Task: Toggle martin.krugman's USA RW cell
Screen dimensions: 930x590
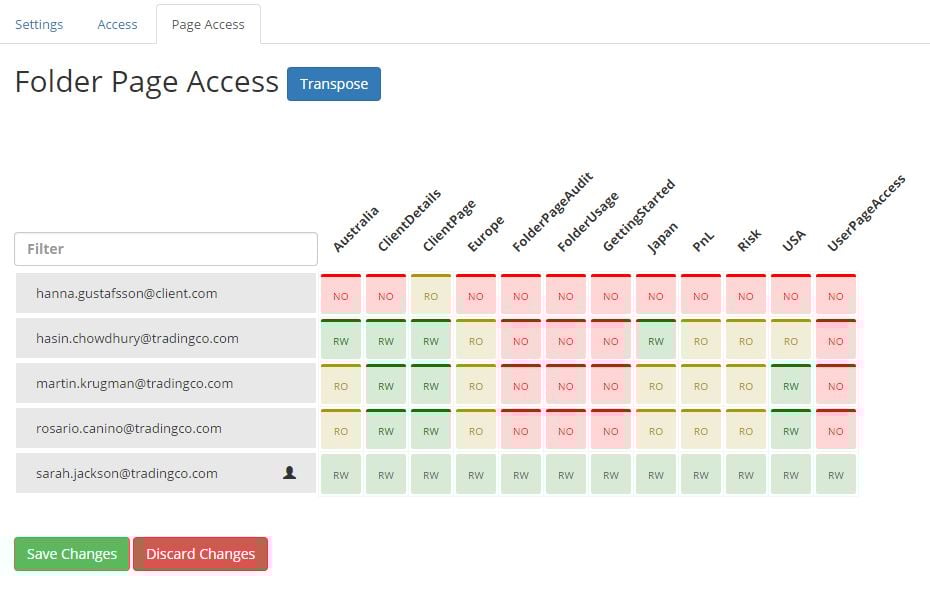Action: pos(791,384)
